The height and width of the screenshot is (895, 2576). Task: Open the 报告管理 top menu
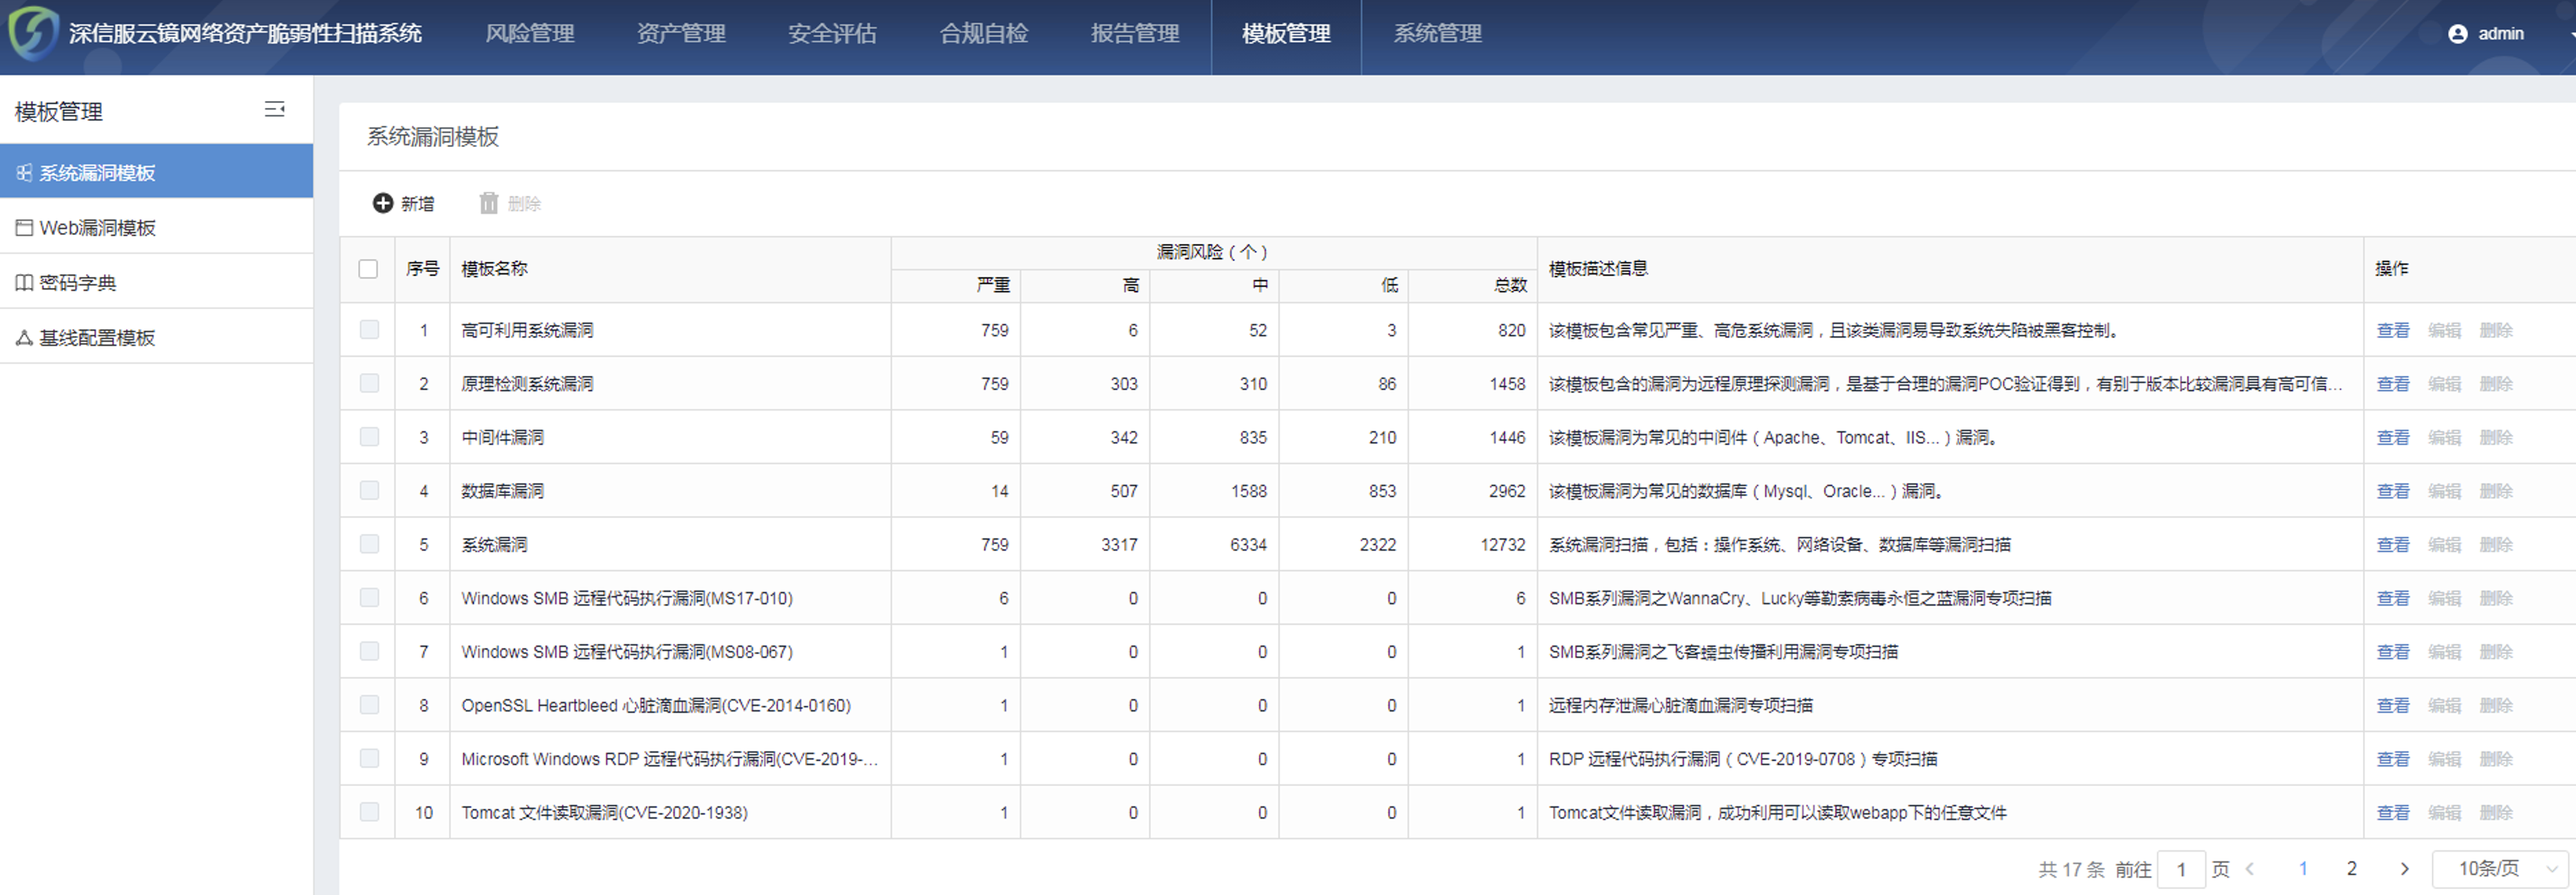(x=1135, y=33)
